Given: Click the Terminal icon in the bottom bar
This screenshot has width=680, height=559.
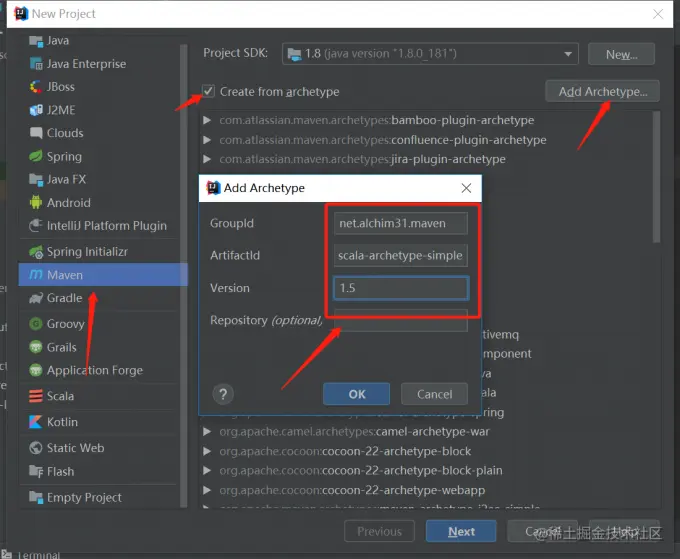Looking at the screenshot, I should 7,554.
